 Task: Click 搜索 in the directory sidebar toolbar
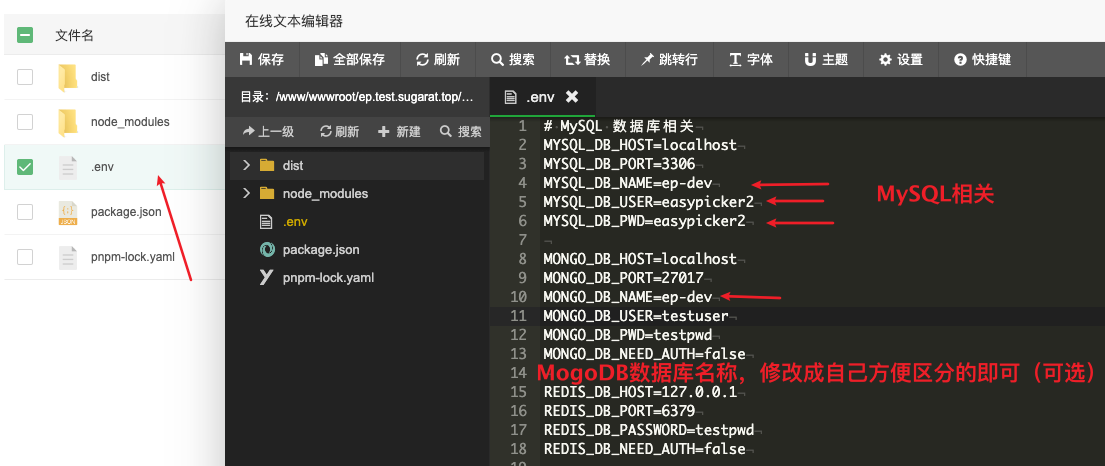(461, 132)
